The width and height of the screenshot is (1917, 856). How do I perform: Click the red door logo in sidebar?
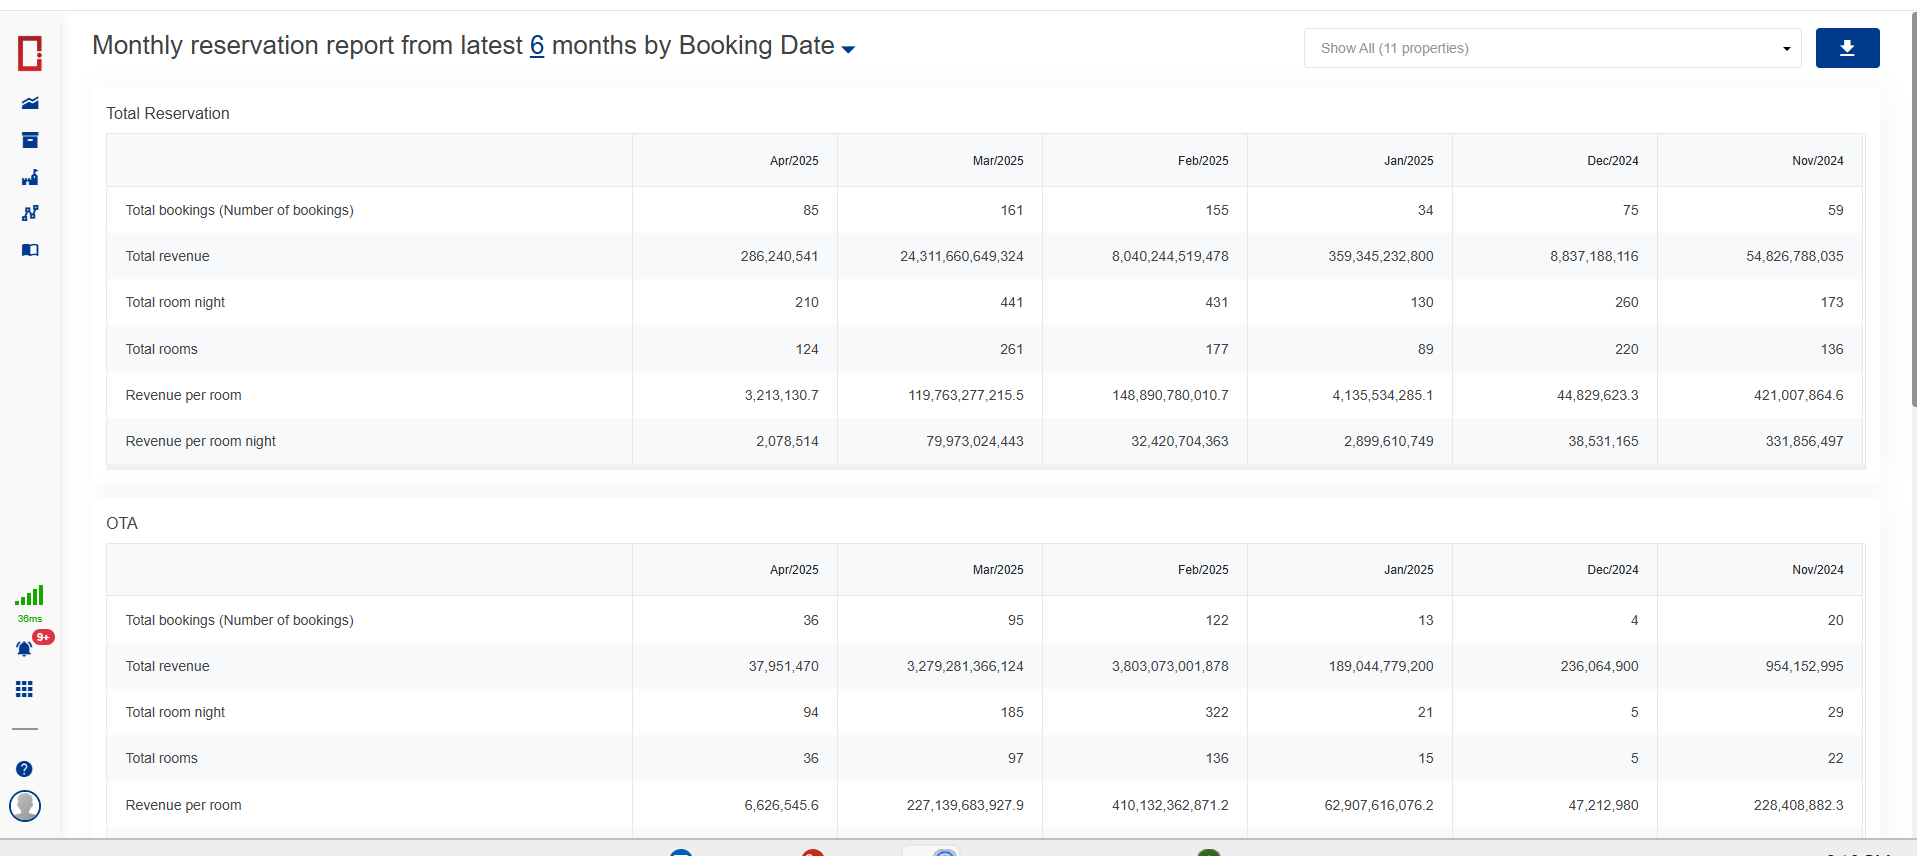click(x=30, y=53)
